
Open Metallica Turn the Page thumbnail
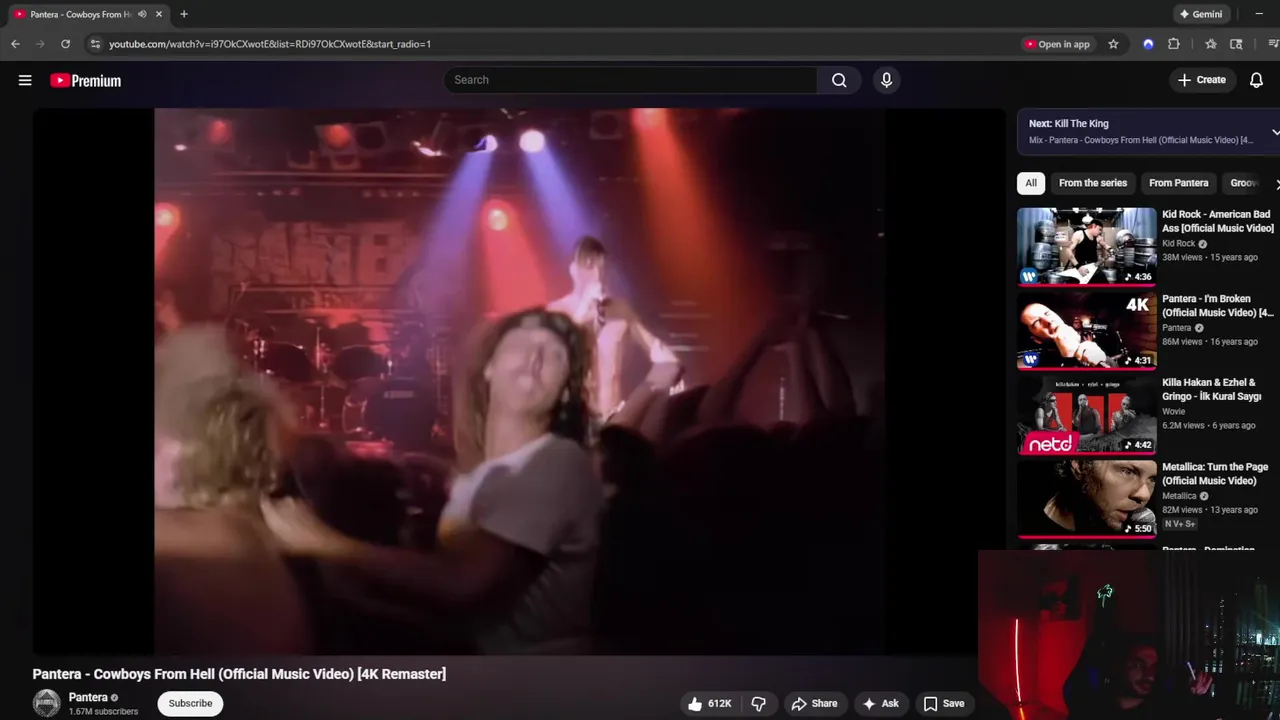[1086, 498]
